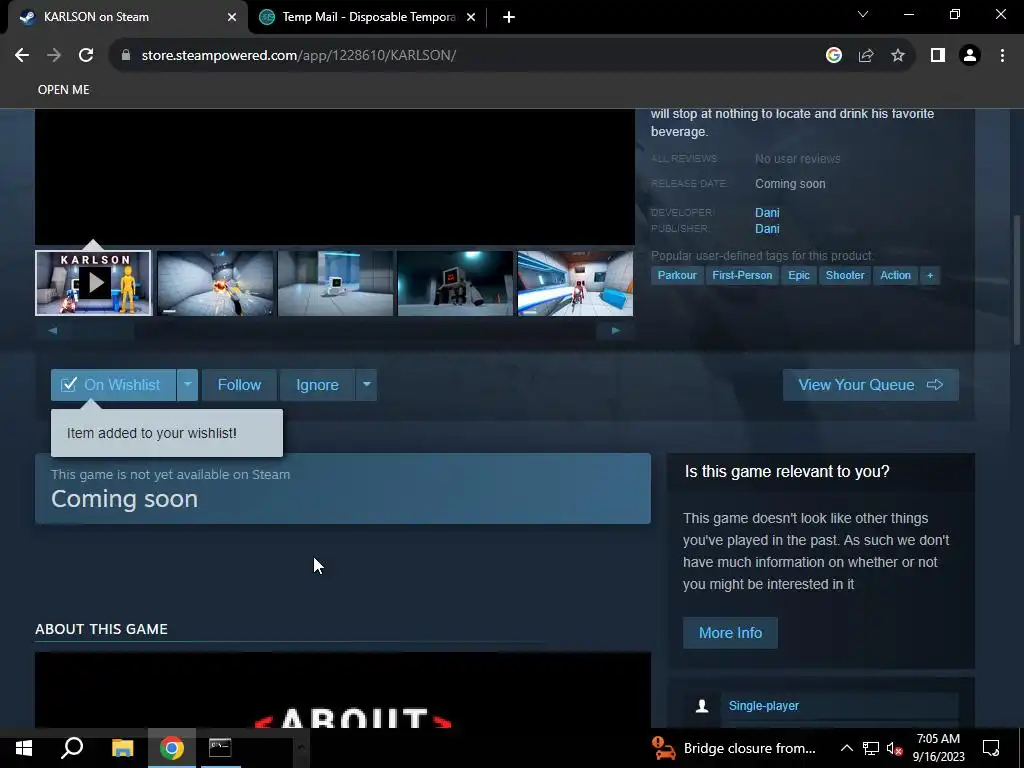This screenshot has height=768, width=1024.
Task: Click the Chrome taskbar icon
Action: (x=172, y=748)
